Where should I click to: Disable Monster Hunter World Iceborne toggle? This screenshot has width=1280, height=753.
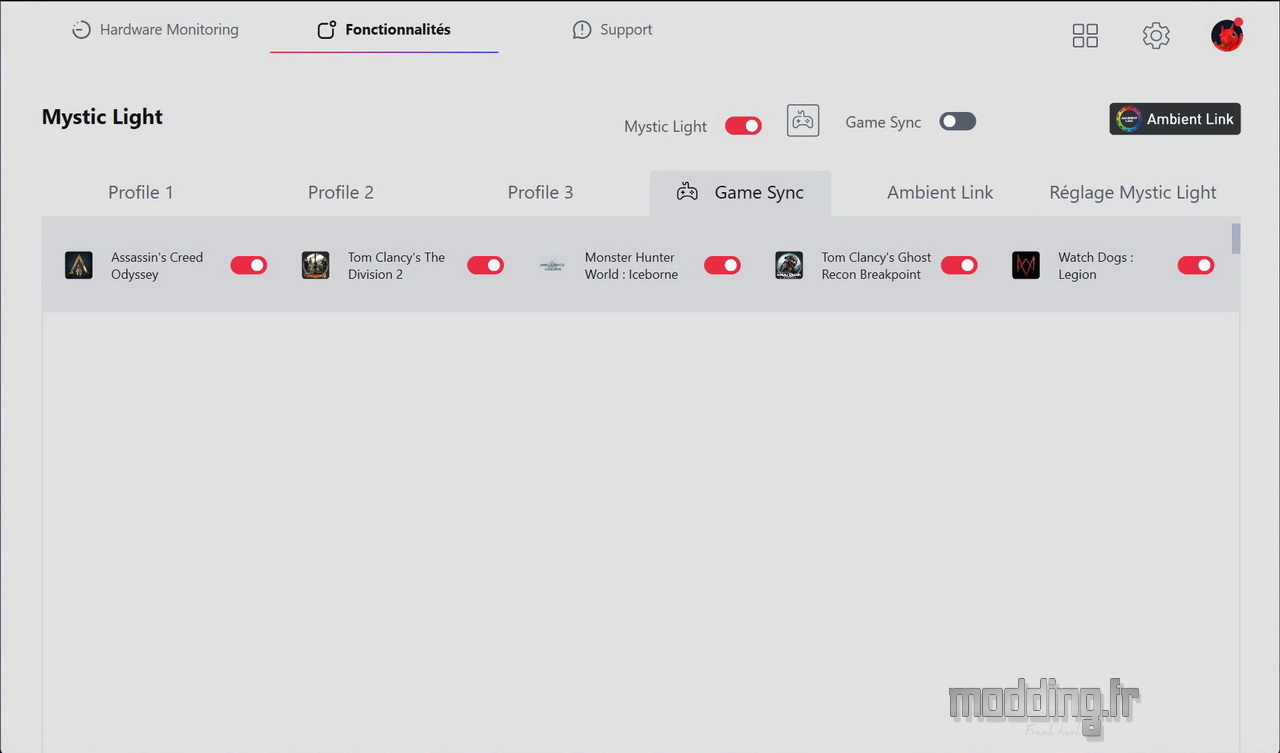point(722,265)
